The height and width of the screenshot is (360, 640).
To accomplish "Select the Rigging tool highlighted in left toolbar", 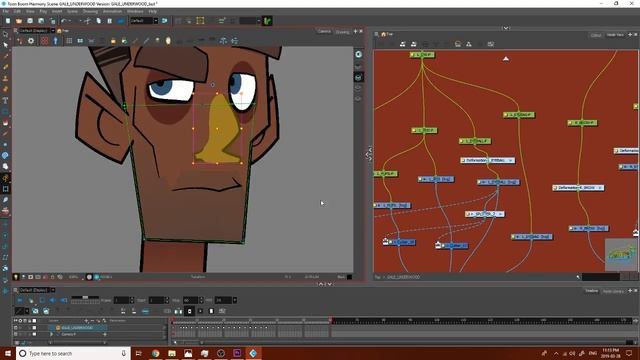I will pos(5,178).
